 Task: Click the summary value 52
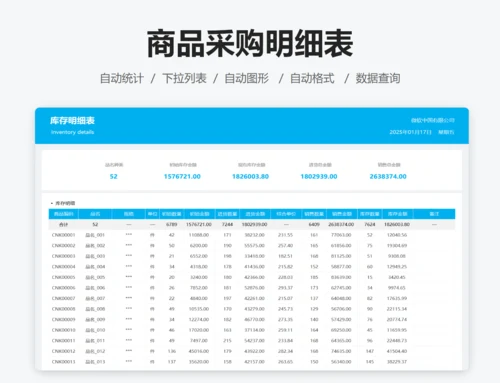(114, 176)
